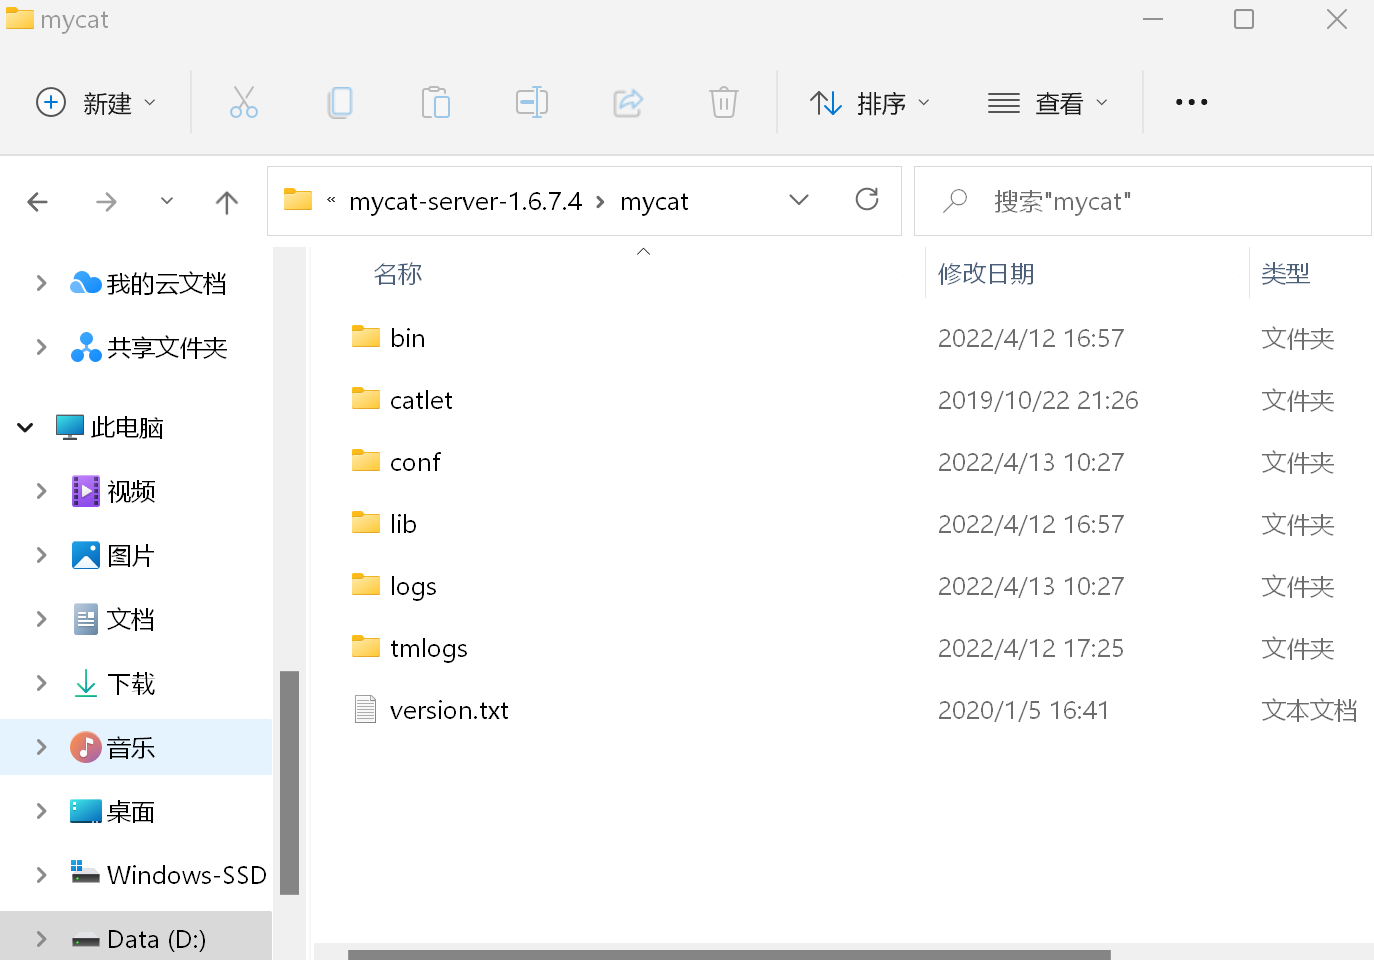
Task: Expand 下载 tree node chevron
Action: (41, 683)
